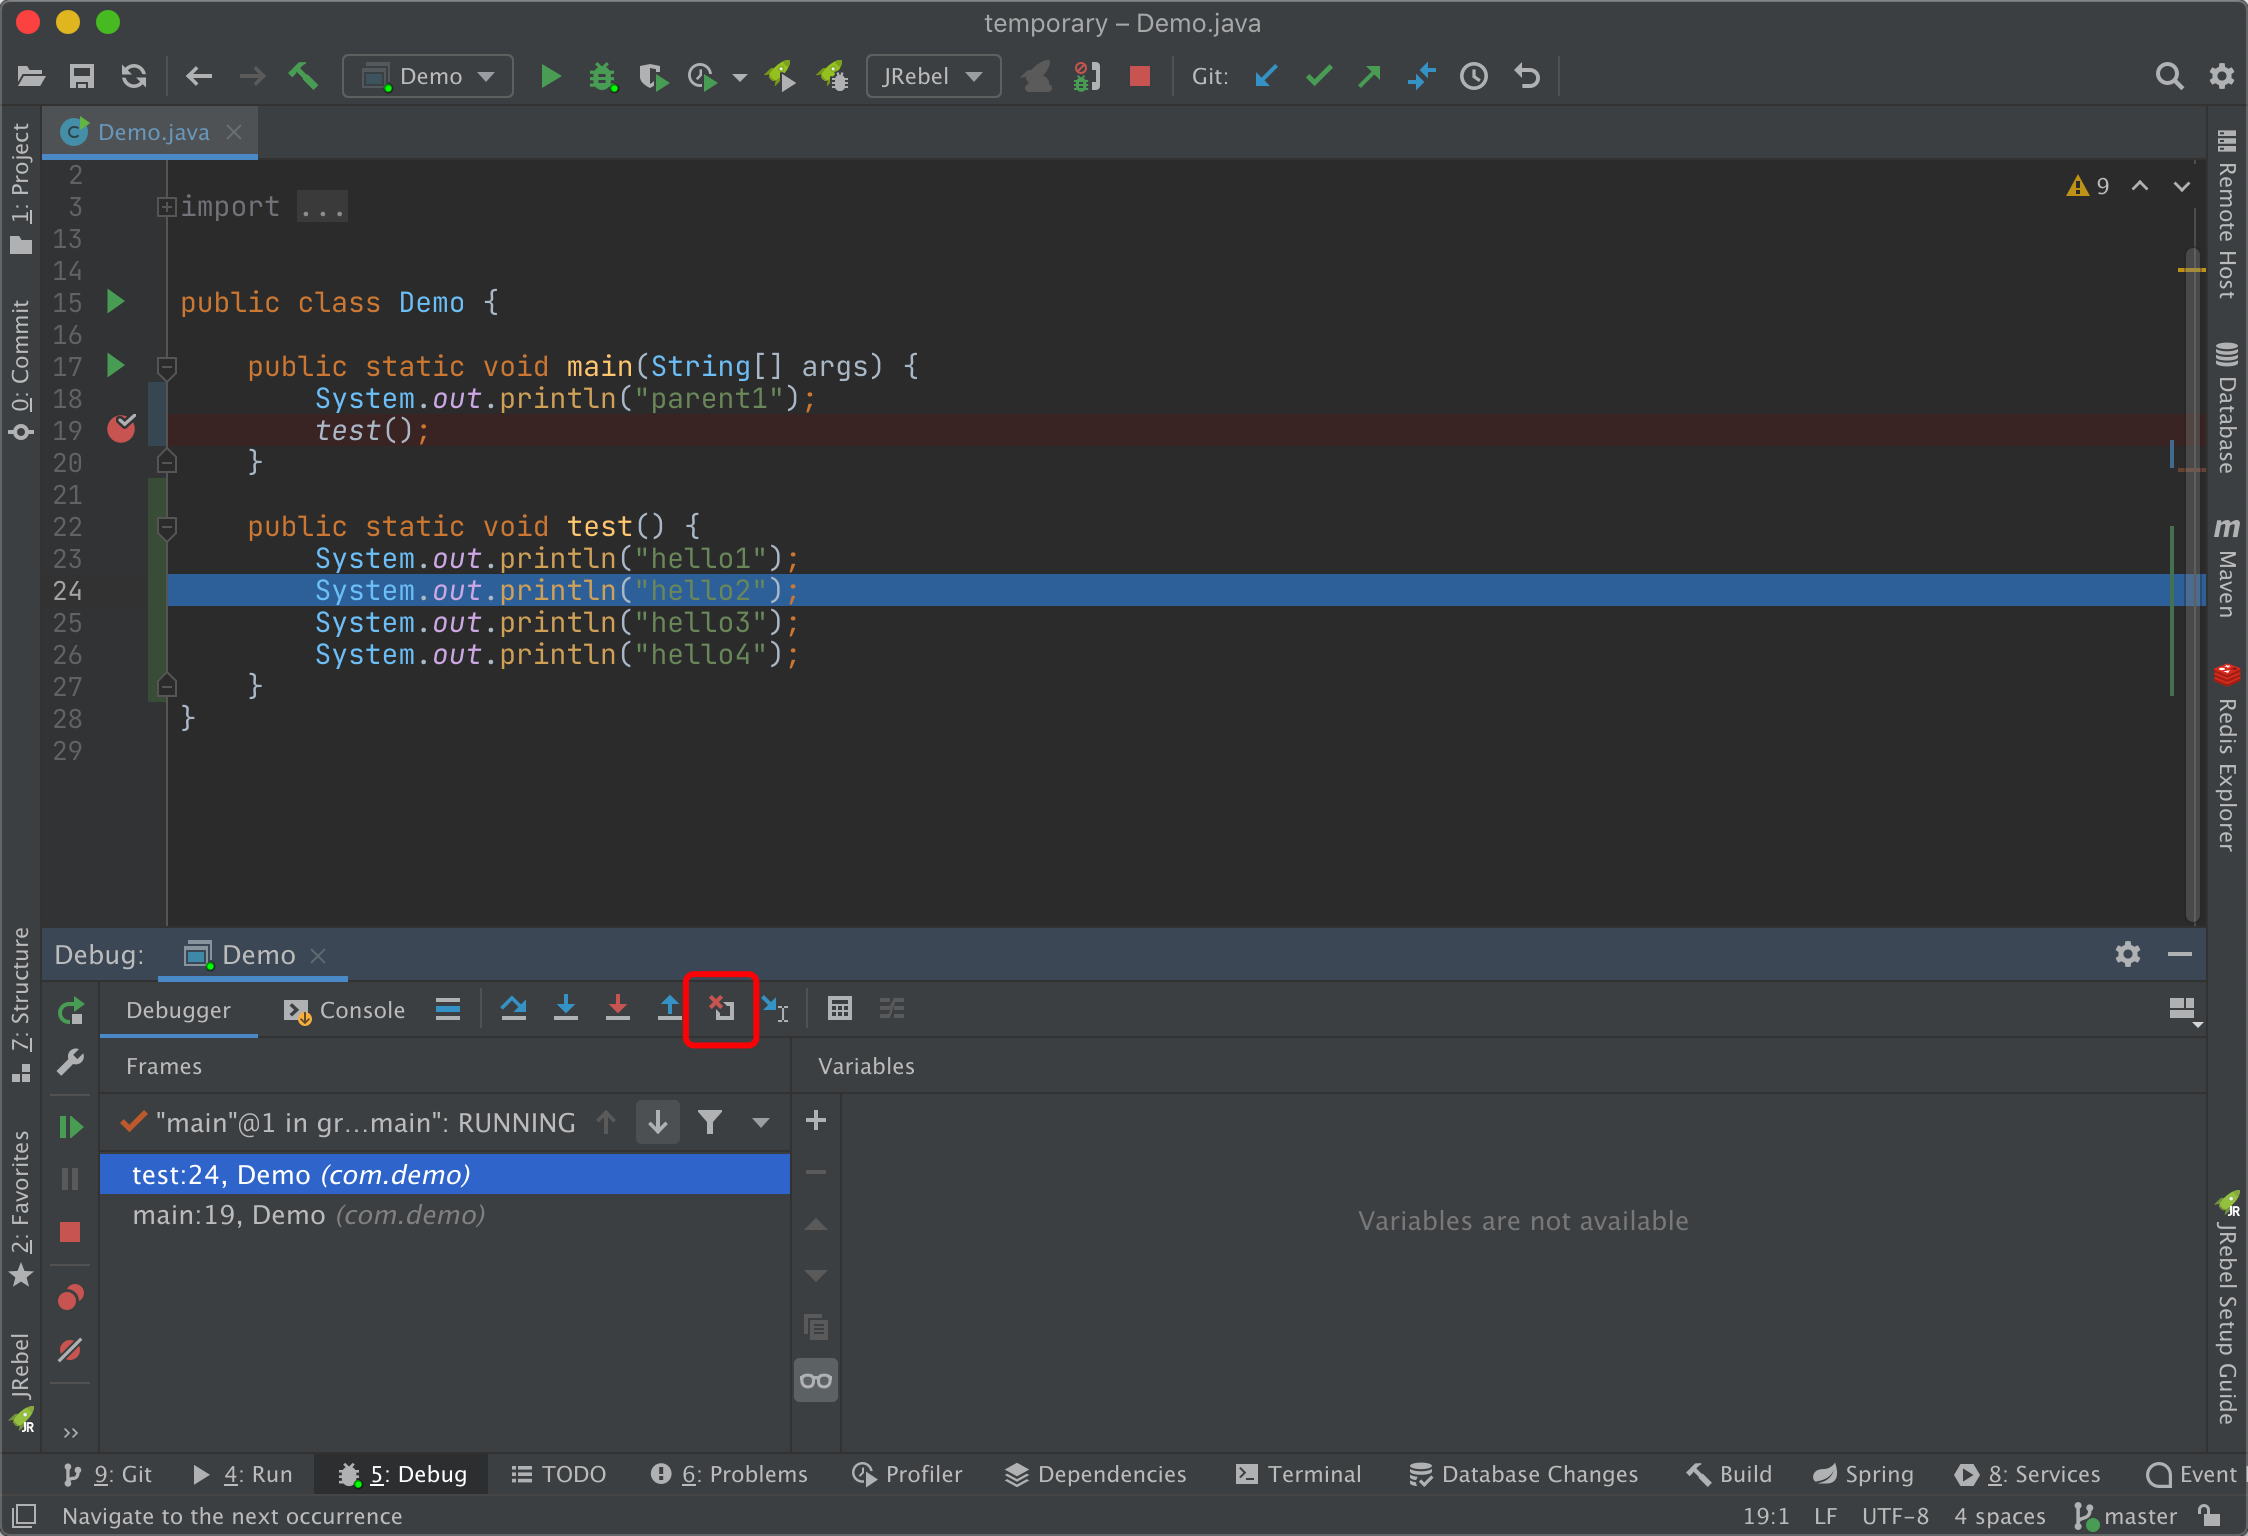Click Step Into blue down arrow

(566, 1008)
